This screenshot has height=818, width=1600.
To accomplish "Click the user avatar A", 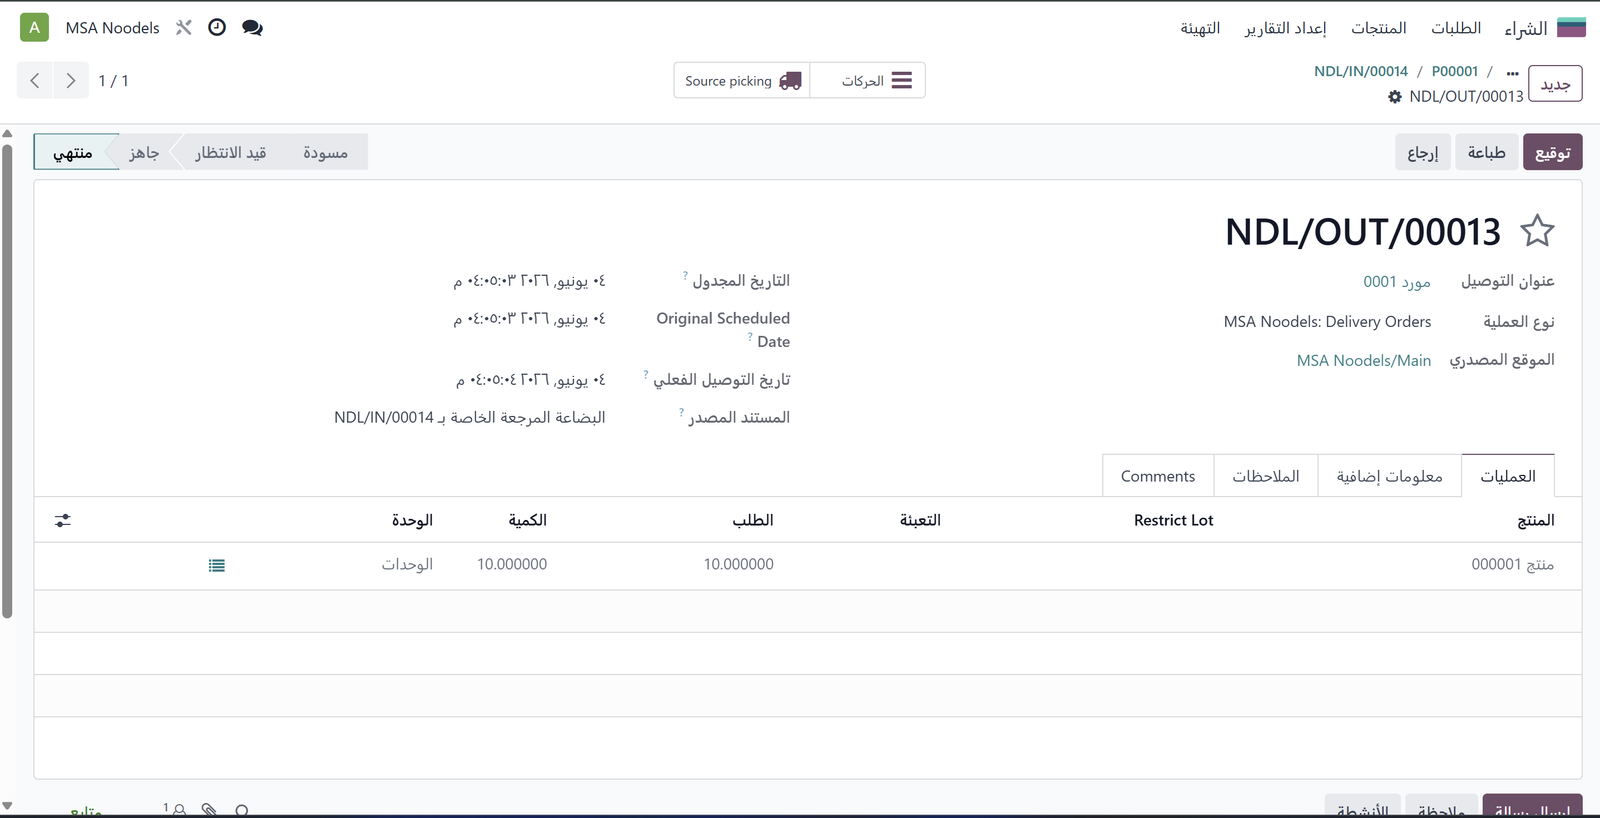I will (35, 28).
